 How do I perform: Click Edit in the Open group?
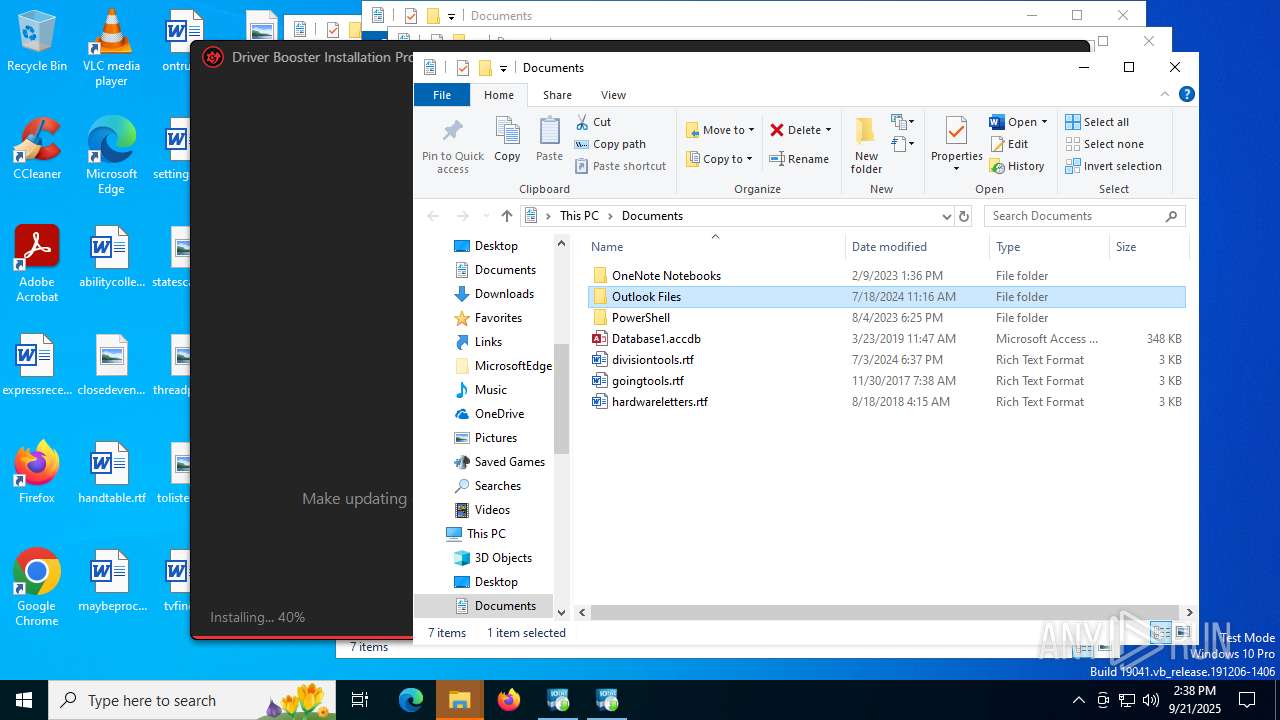click(1009, 144)
